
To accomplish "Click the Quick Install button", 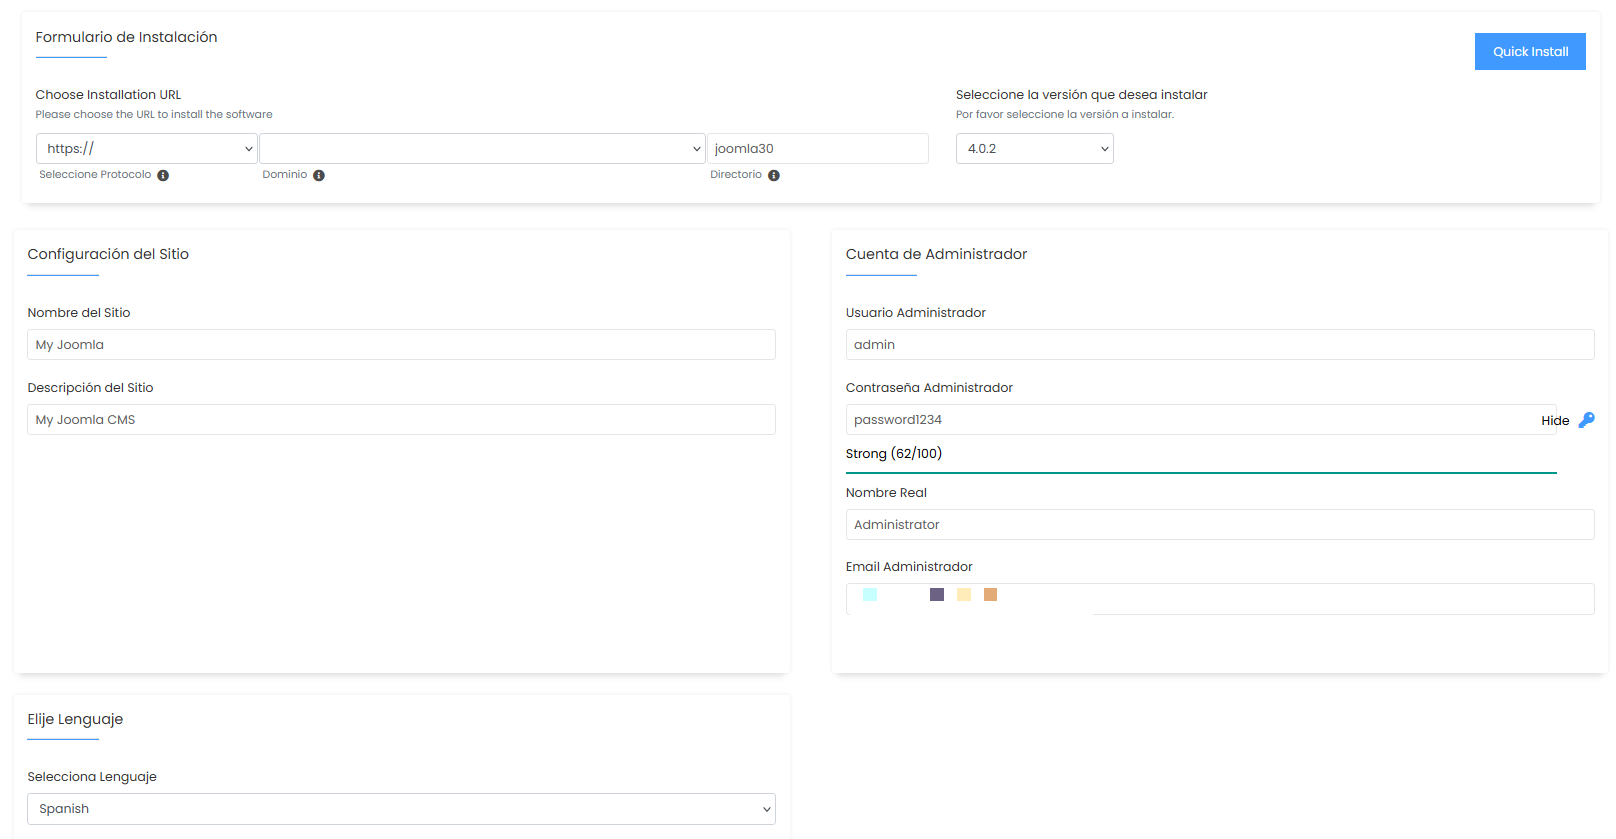I will tap(1529, 51).
